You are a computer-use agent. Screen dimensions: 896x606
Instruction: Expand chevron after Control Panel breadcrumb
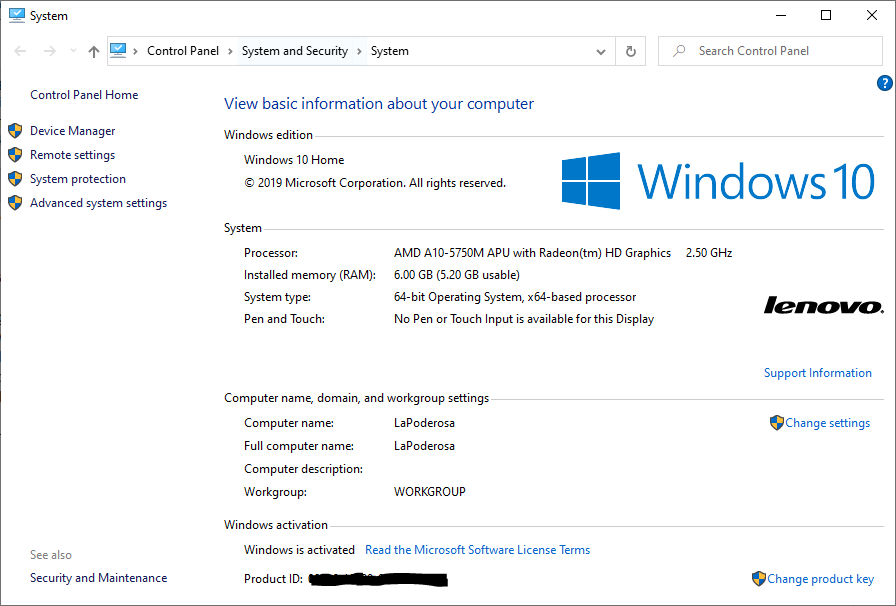[230, 51]
